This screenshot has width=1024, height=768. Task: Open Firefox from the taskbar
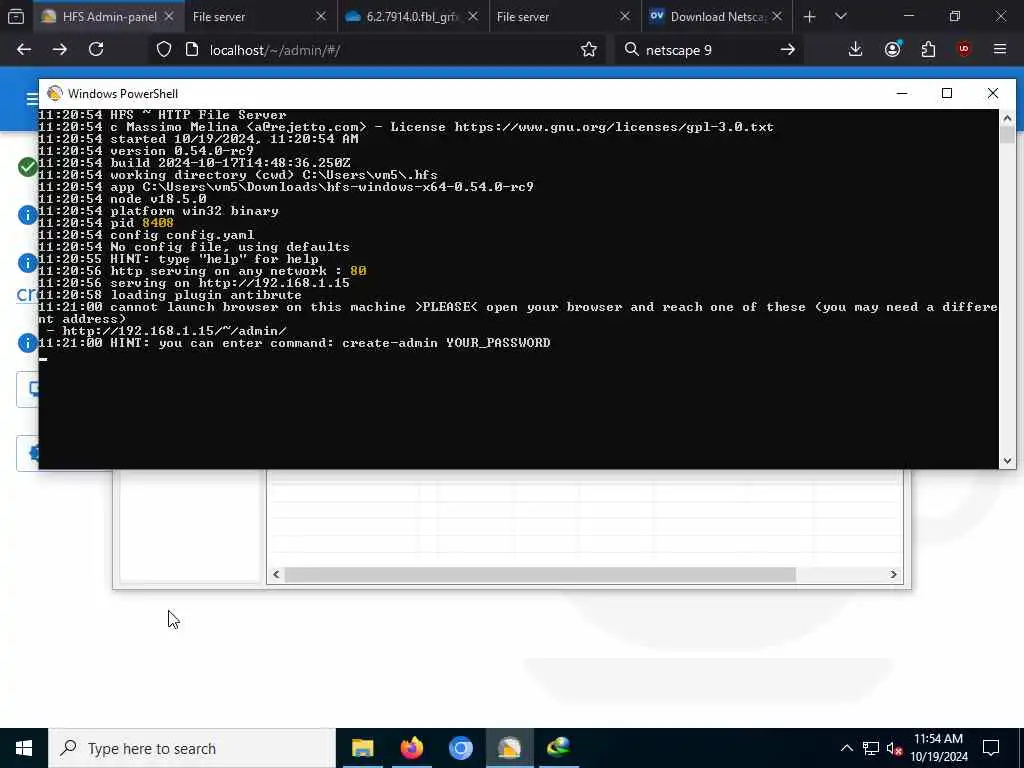(x=411, y=748)
